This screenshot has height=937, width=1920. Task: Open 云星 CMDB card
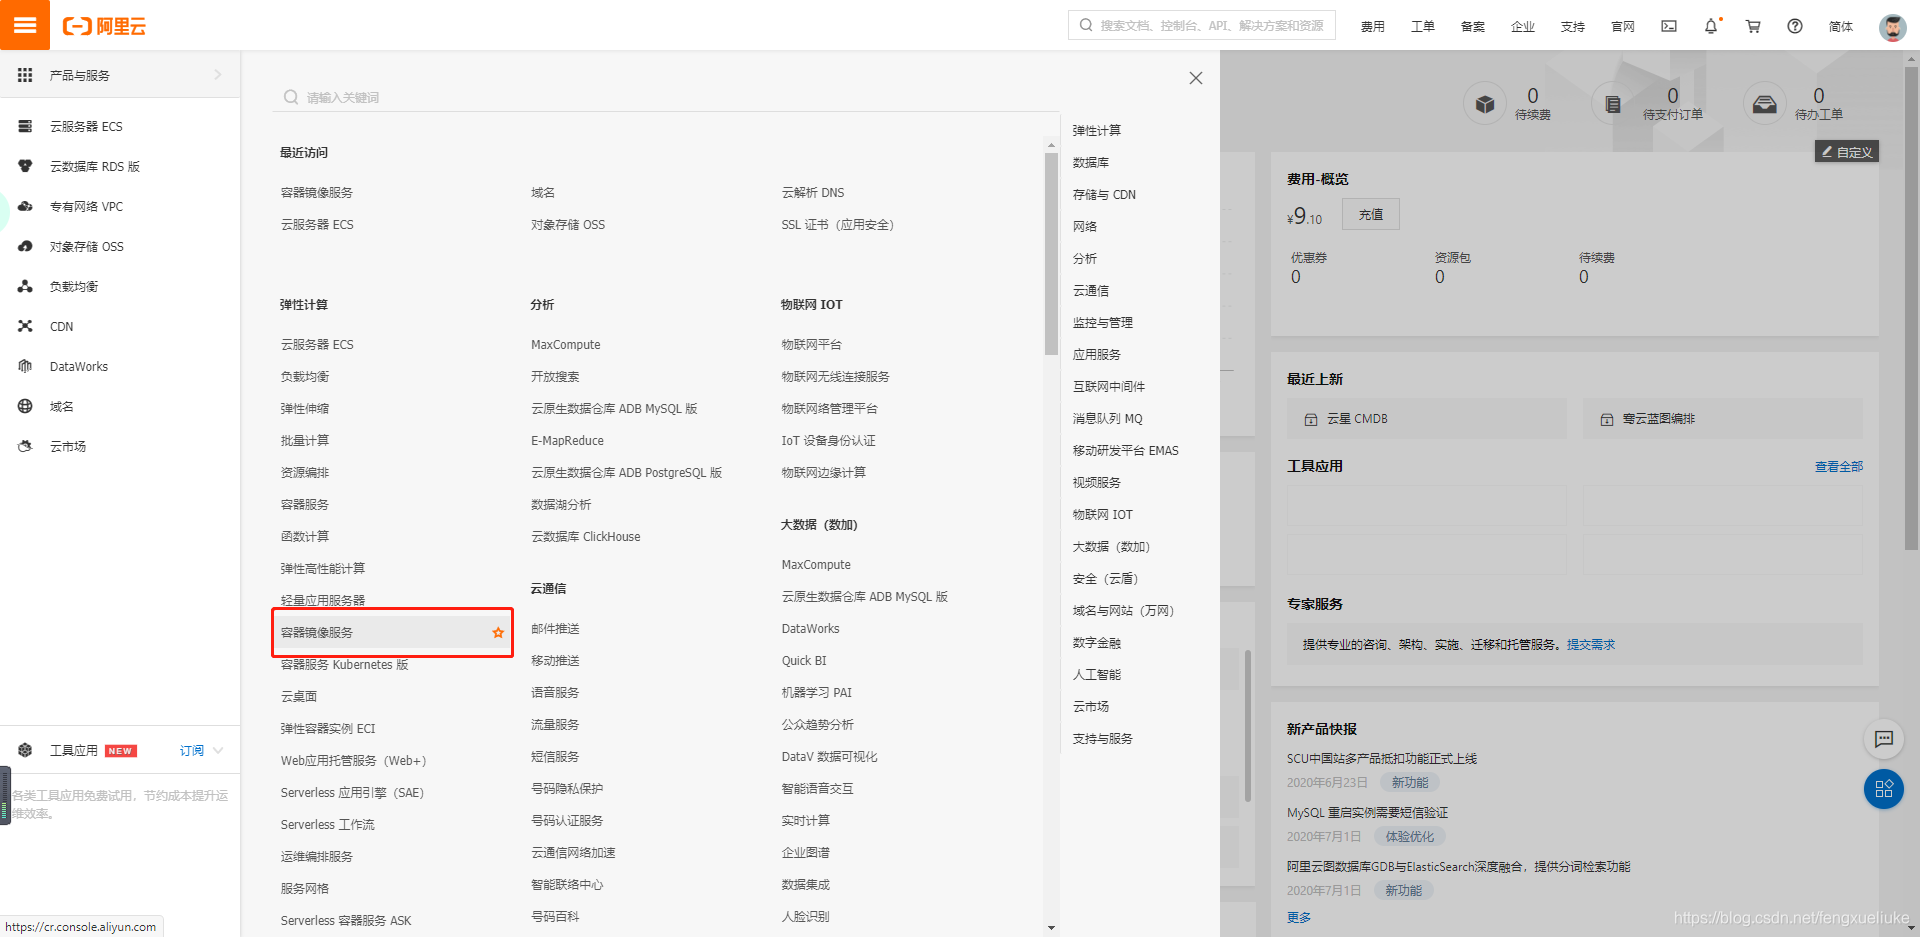coord(1427,419)
